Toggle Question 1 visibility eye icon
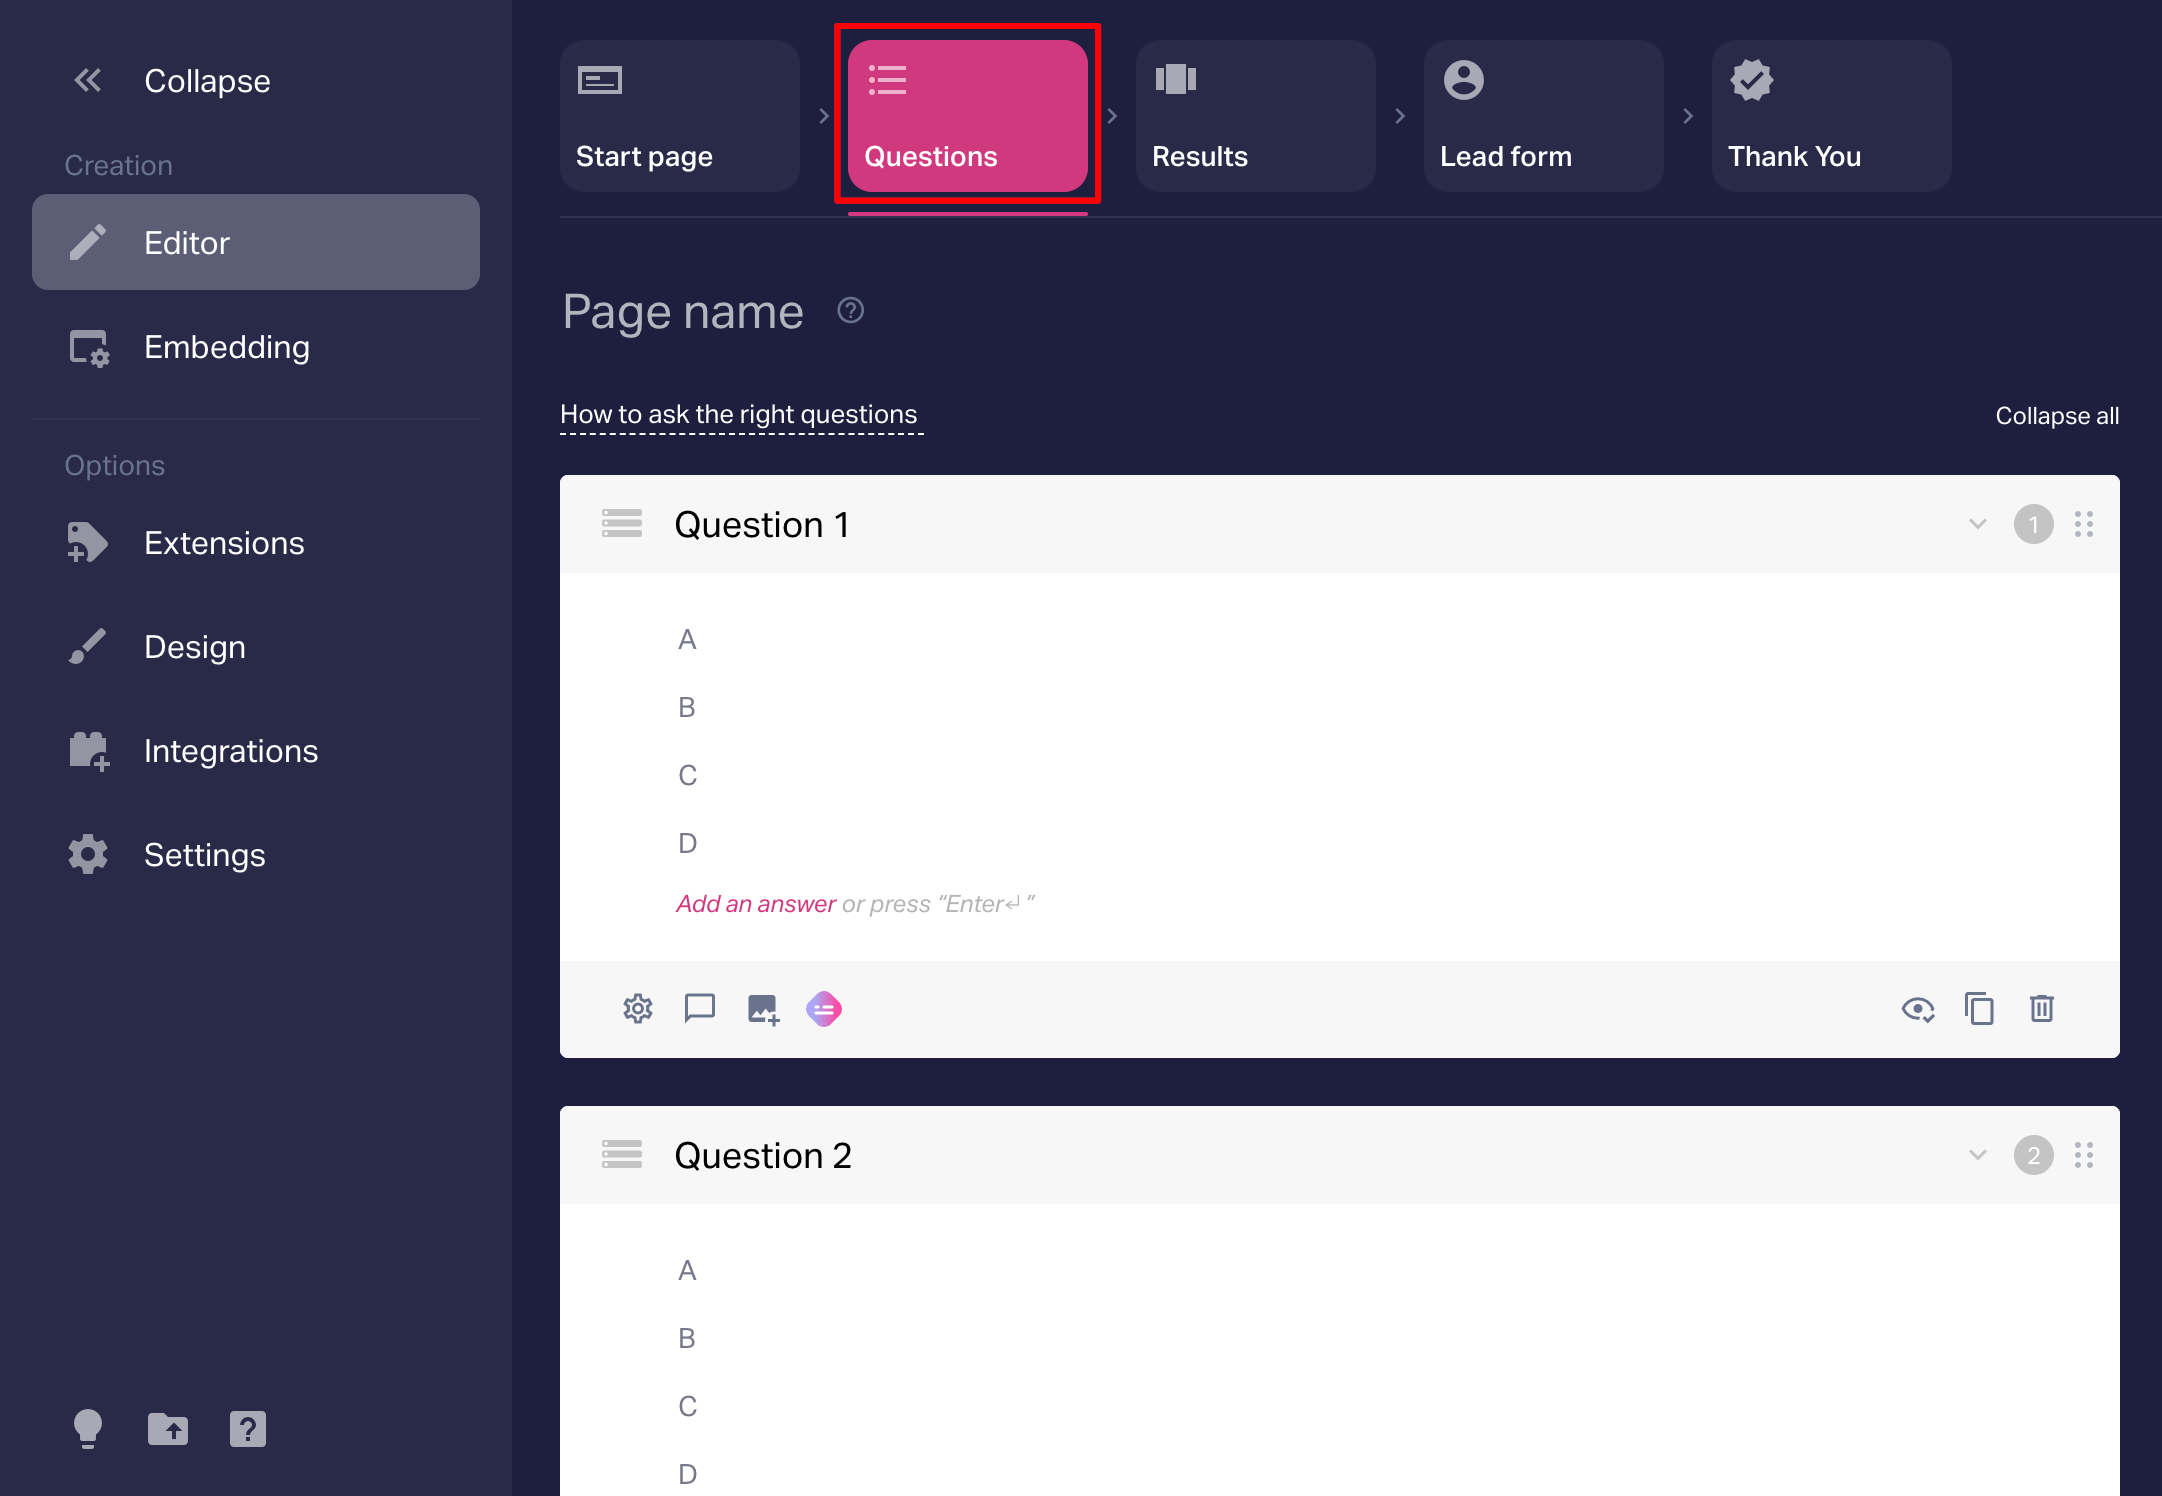Viewport: 2162px width, 1496px height. [x=1917, y=1009]
